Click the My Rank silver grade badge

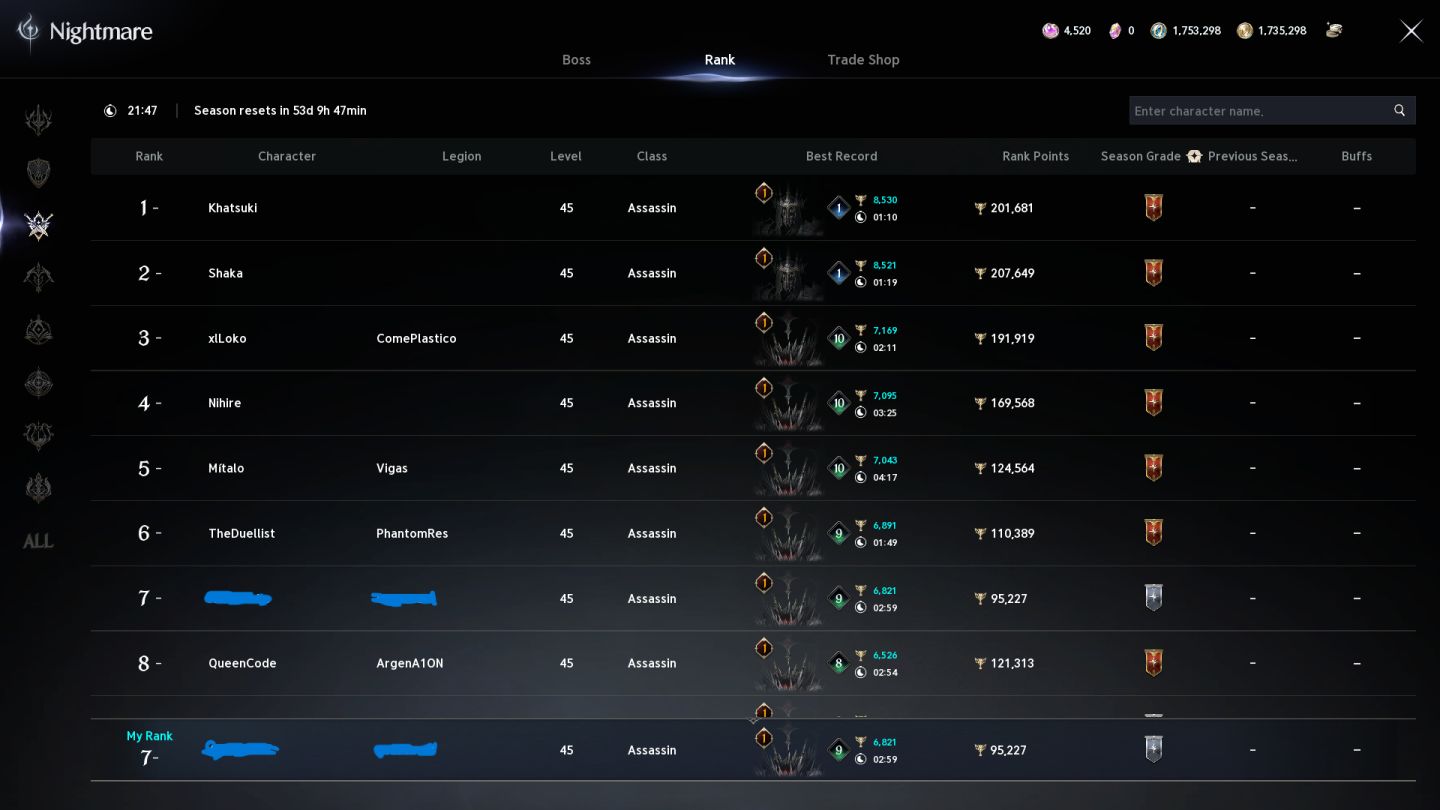pos(1153,750)
